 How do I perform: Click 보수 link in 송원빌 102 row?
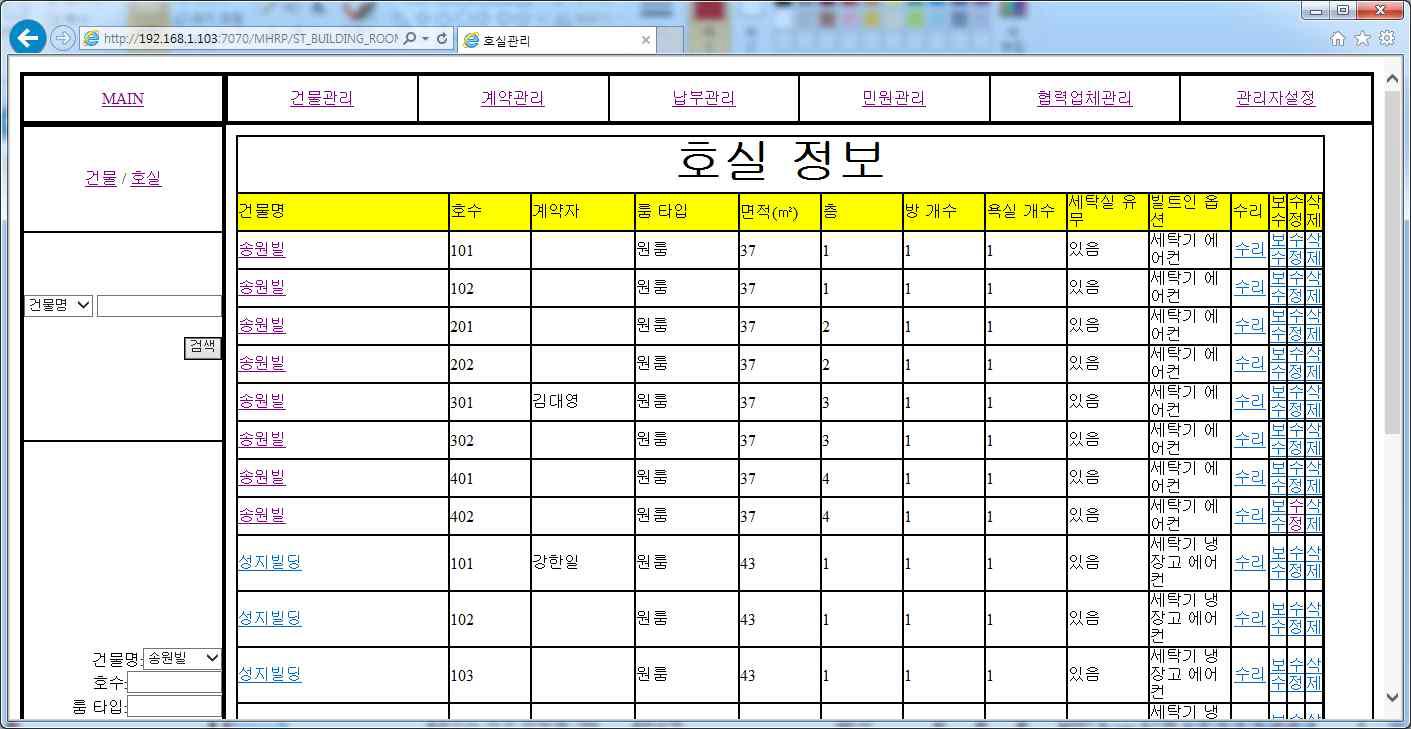click(1278, 288)
